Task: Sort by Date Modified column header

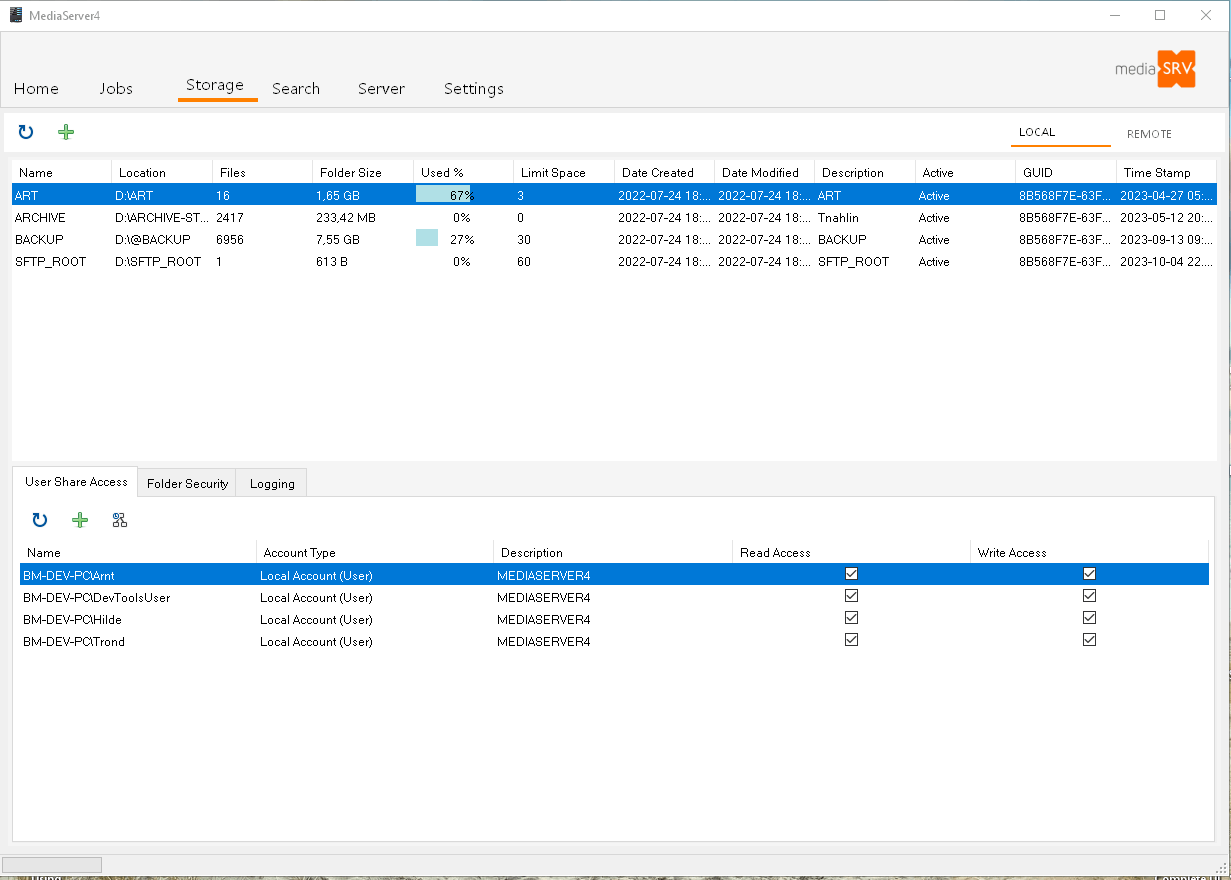Action: (x=764, y=173)
